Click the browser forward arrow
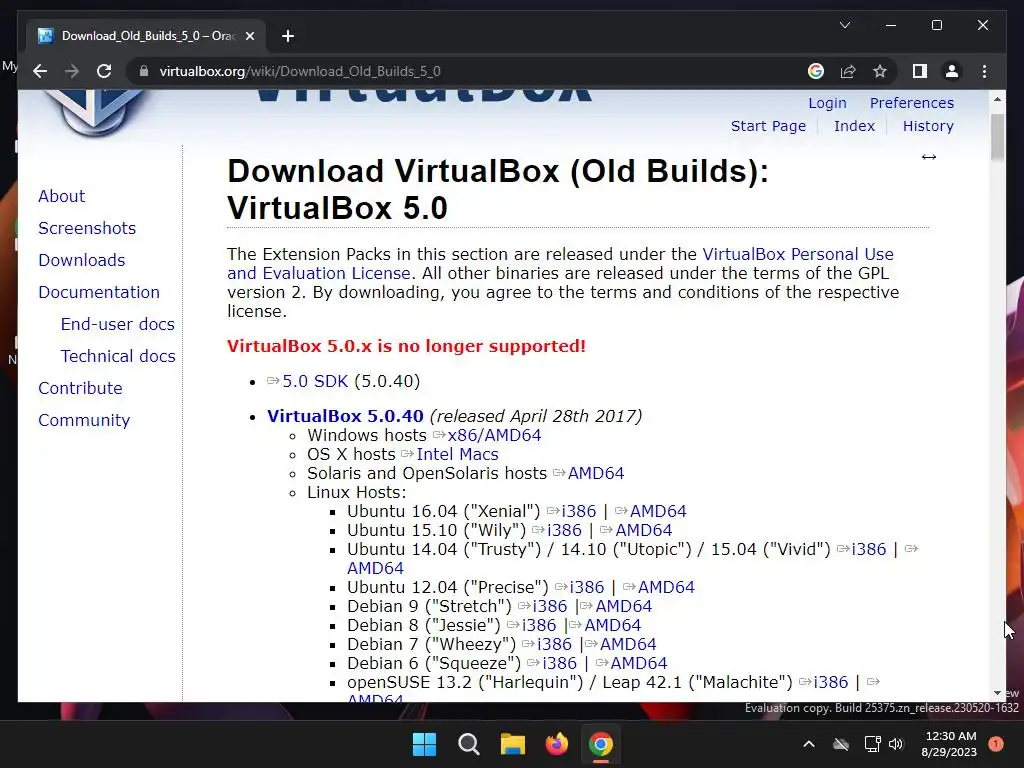 pyautogui.click(x=72, y=71)
